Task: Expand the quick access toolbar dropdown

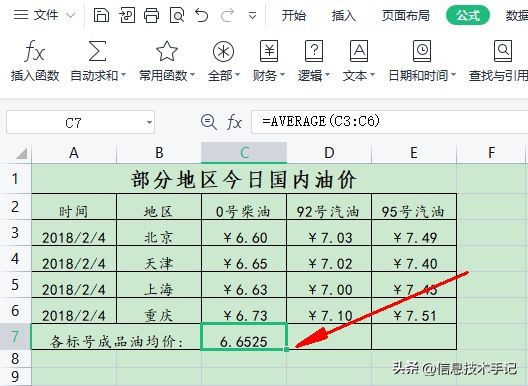Action: coord(252,15)
